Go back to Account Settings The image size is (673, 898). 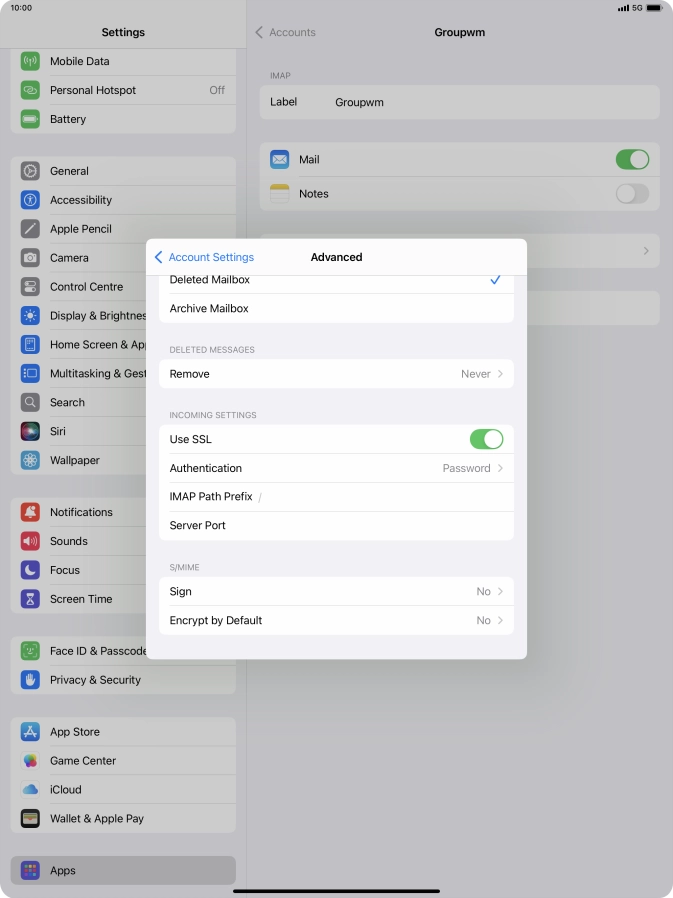point(205,257)
